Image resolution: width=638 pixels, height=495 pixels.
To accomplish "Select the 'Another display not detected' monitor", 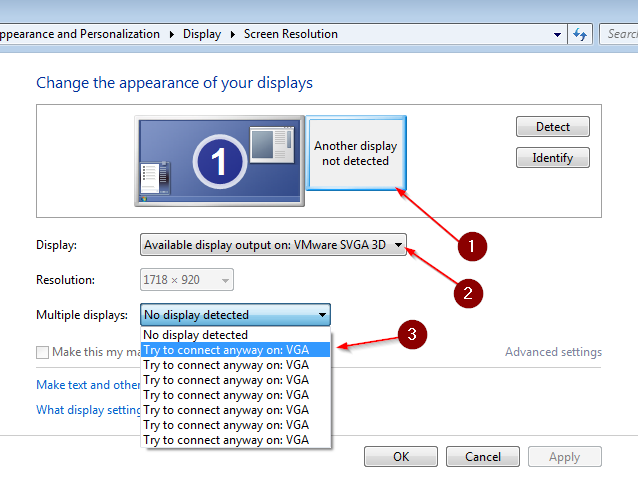I will point(355,153).
